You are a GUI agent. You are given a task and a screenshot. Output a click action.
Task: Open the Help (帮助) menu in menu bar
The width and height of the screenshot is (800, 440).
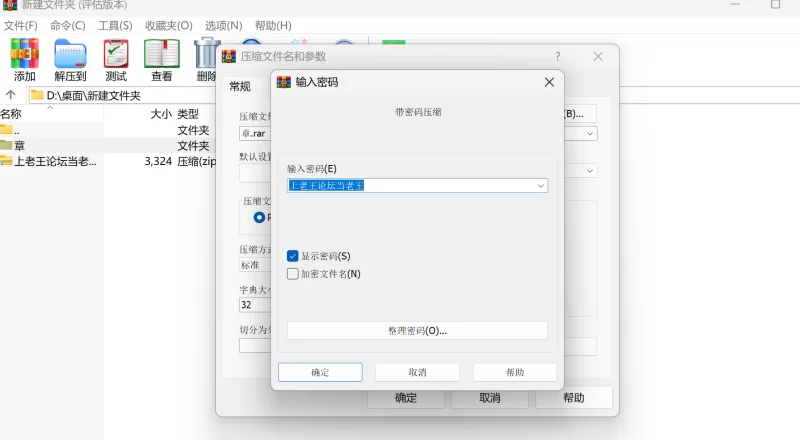(273, 26)
